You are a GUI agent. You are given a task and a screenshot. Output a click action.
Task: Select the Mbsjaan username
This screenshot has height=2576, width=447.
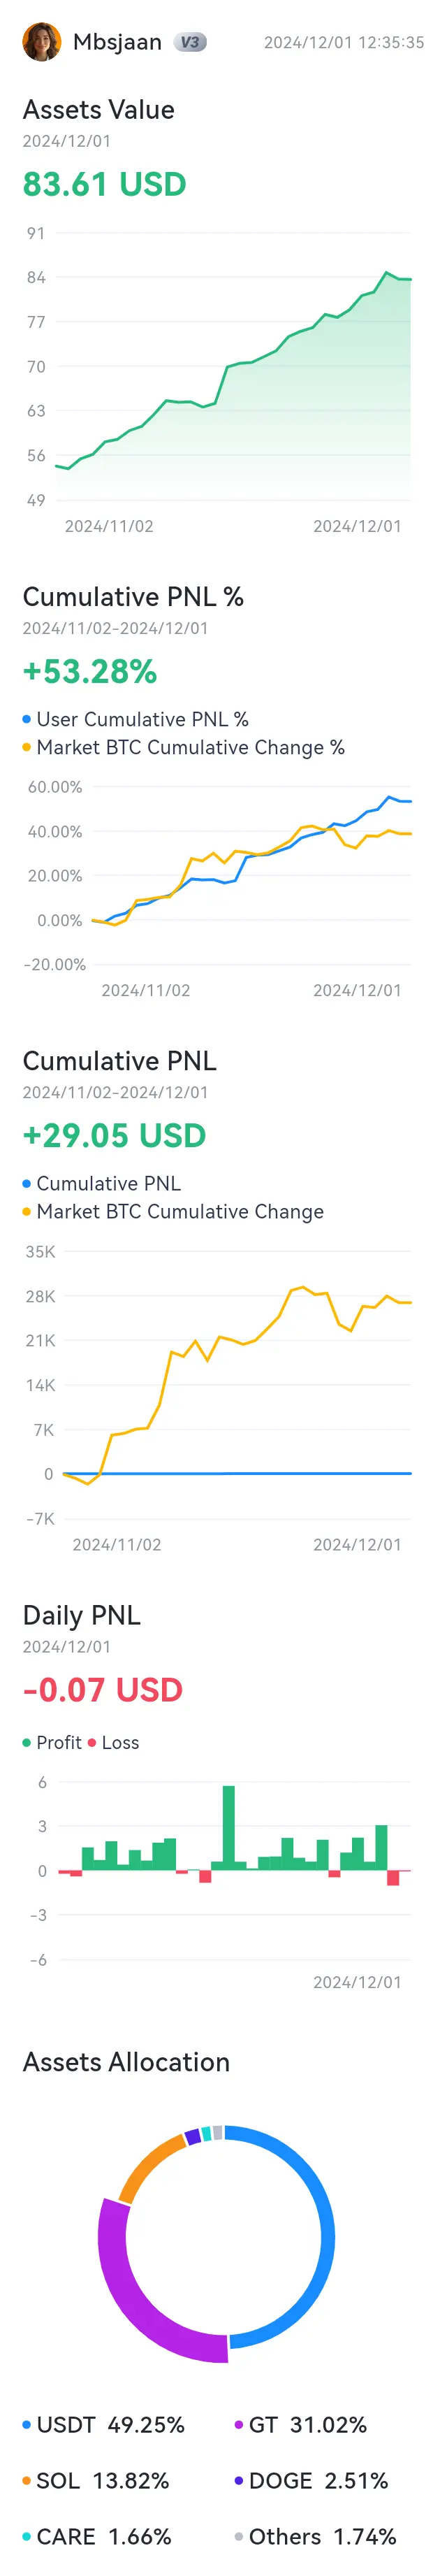(117, 42)
